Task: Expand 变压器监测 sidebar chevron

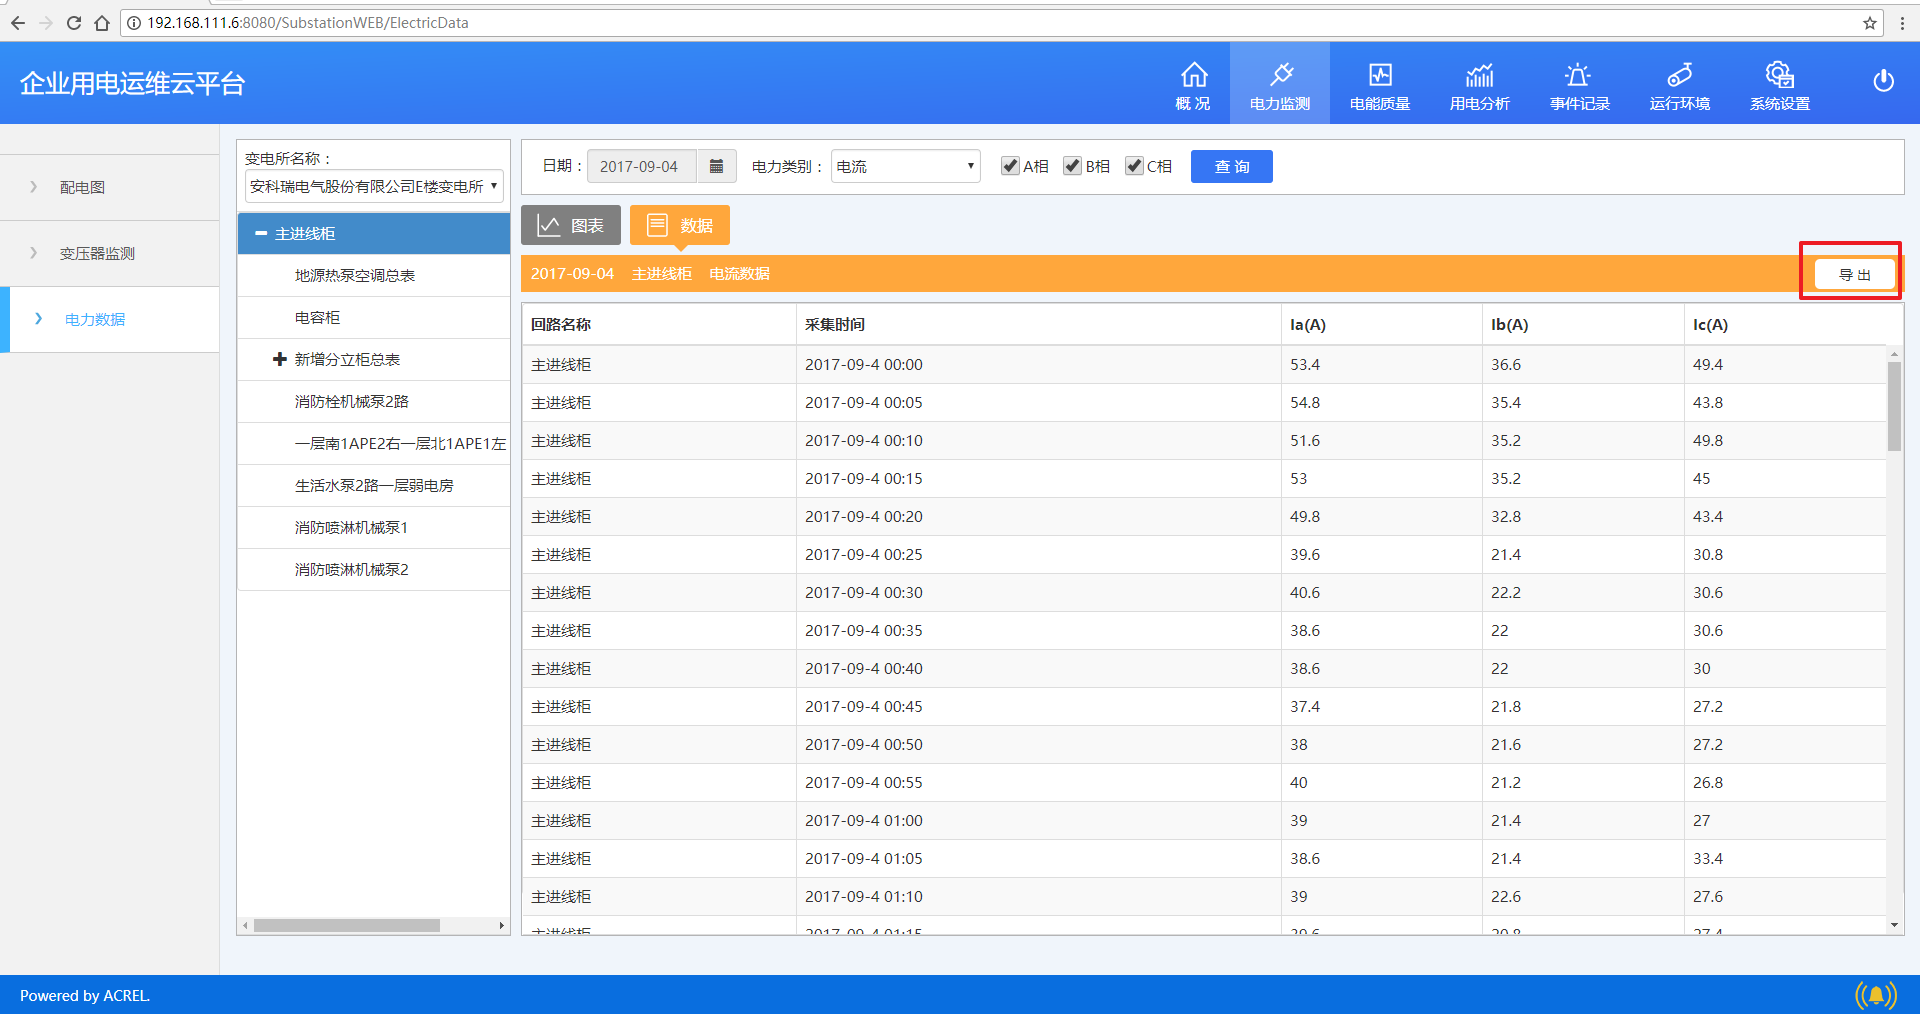Action: click(x=33, y=253)
